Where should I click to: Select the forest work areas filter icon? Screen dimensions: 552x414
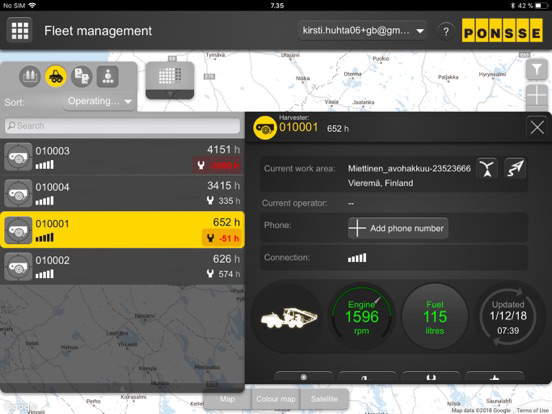[30, 76]
